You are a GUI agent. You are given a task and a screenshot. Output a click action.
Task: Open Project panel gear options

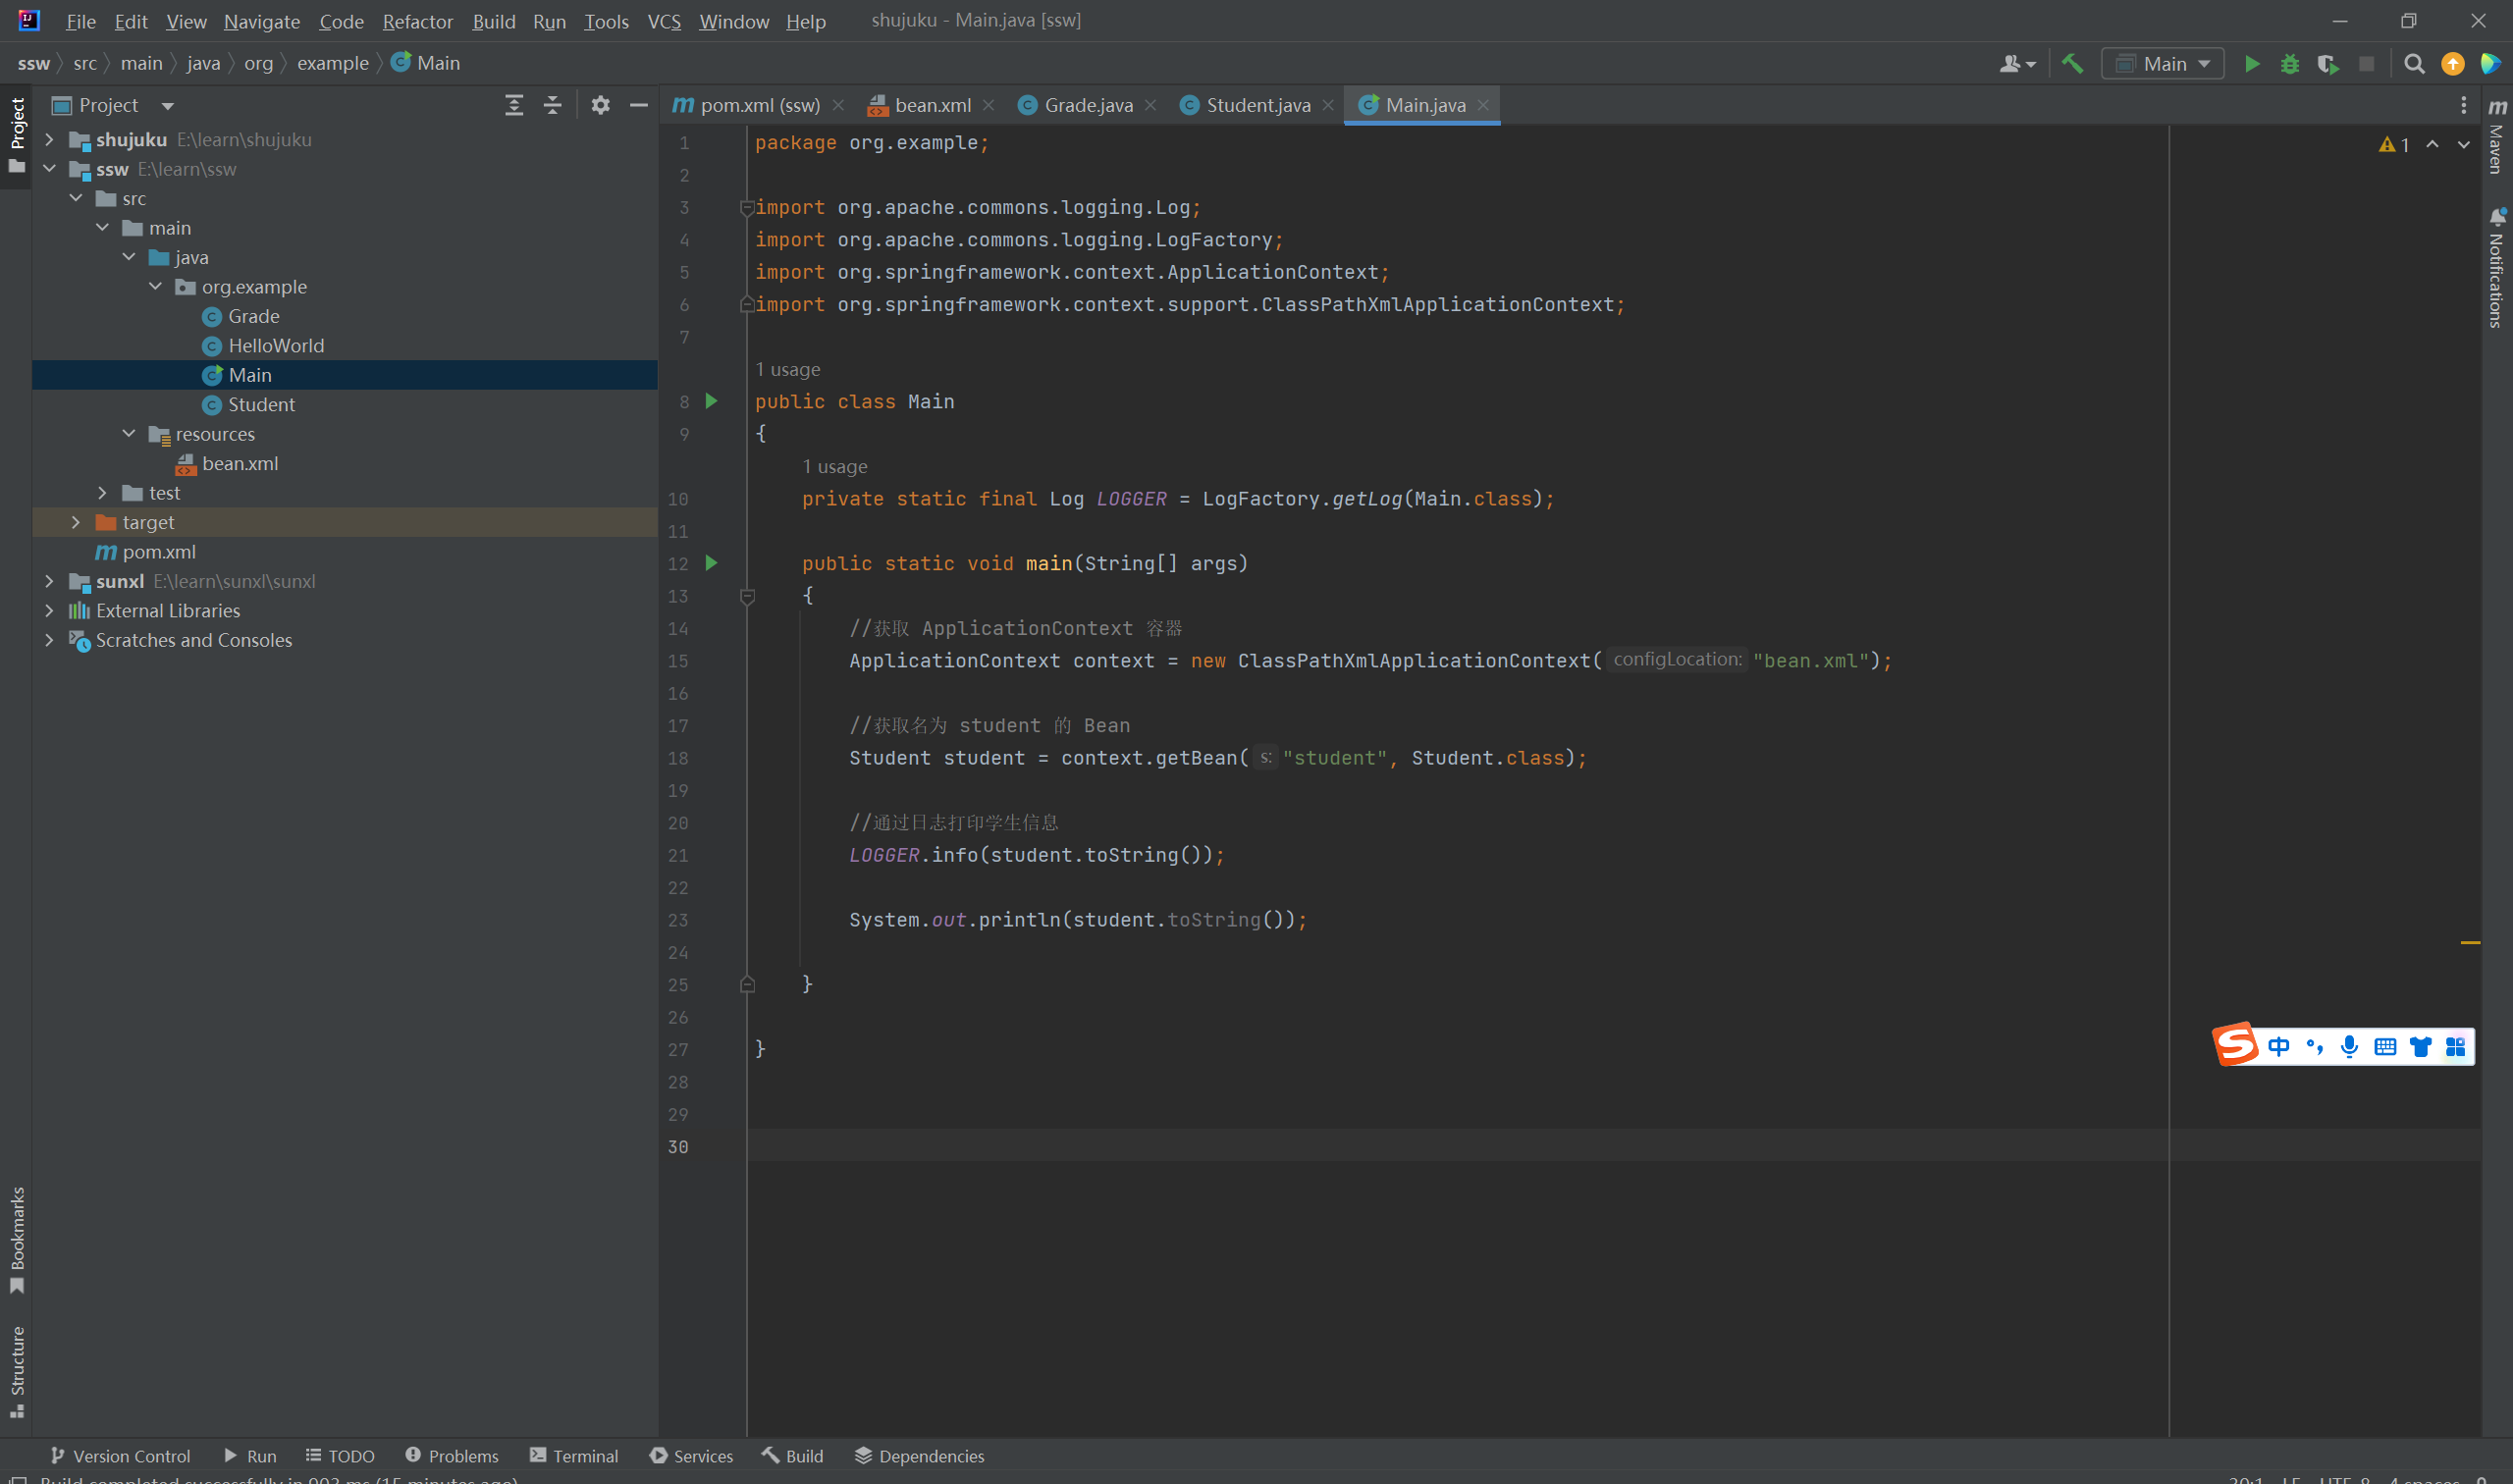point(600,105)
